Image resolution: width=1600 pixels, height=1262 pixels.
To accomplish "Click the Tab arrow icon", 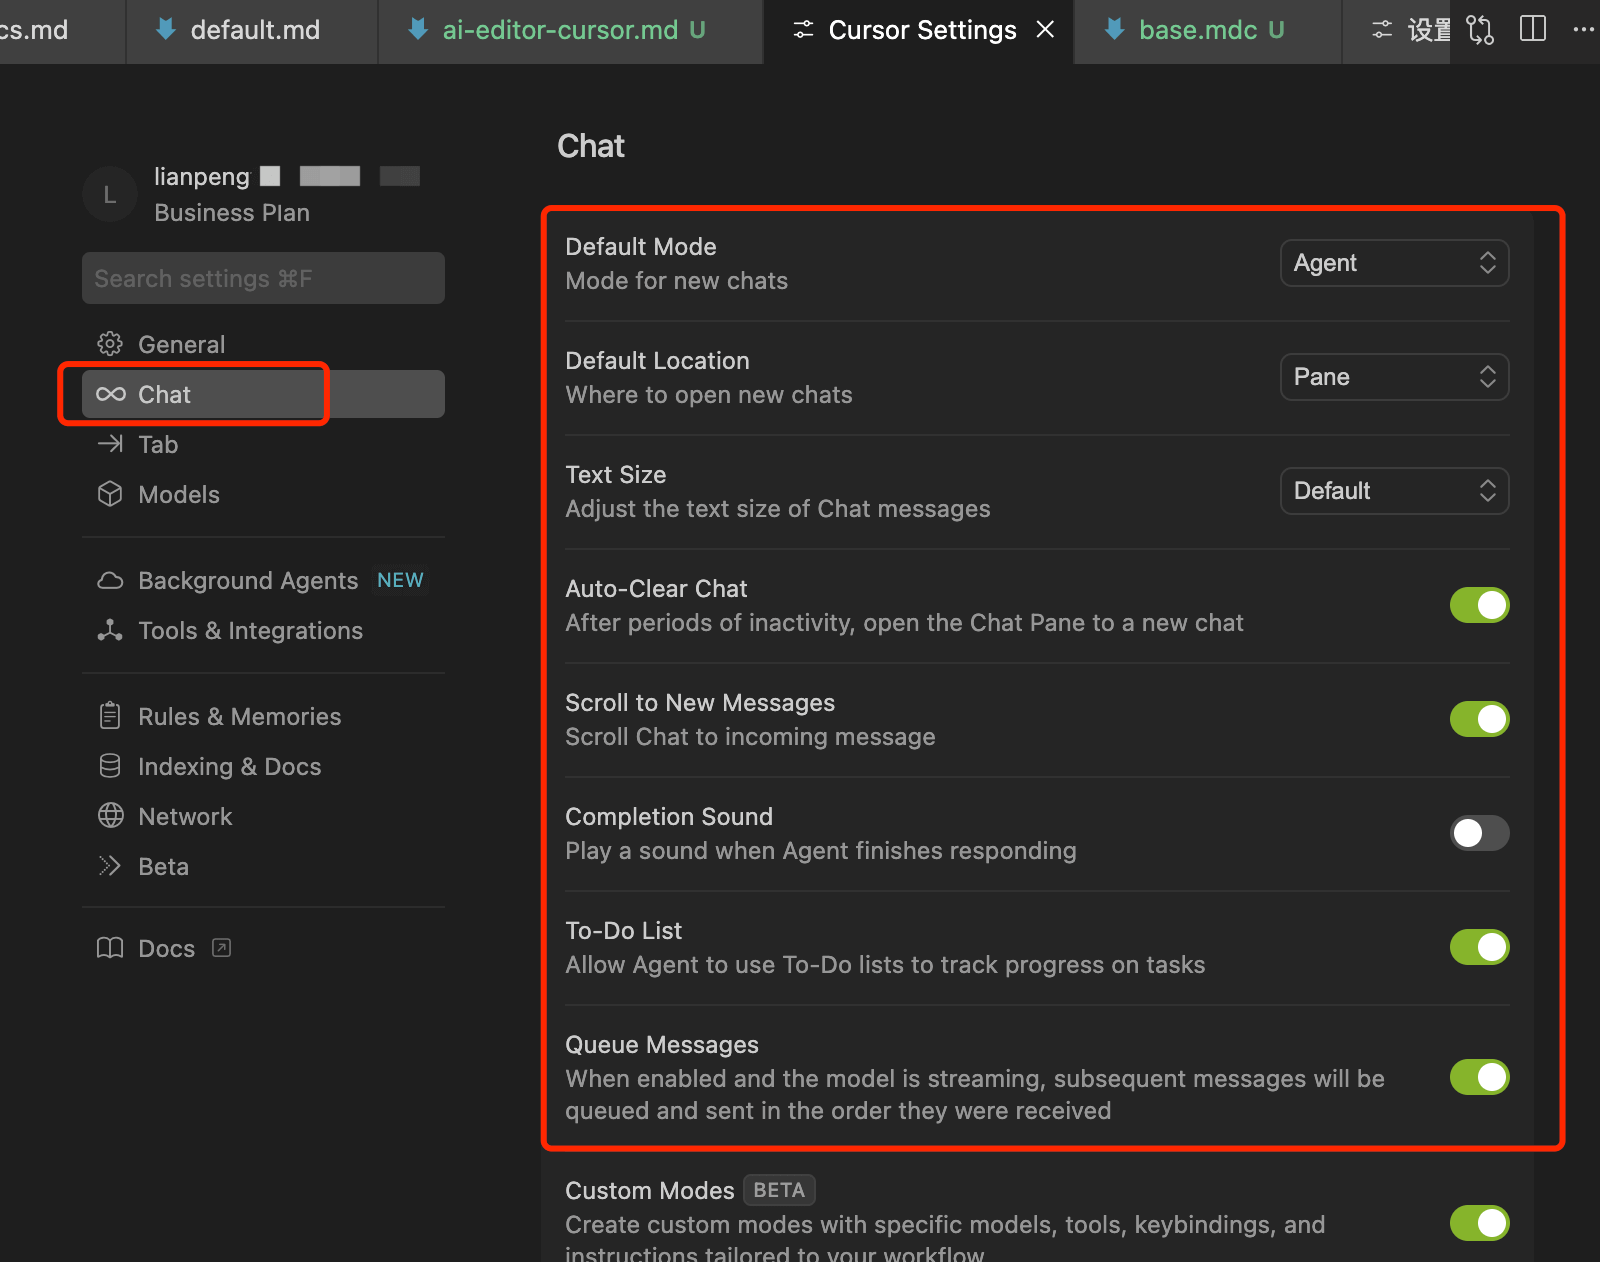I will pos(110,444).
